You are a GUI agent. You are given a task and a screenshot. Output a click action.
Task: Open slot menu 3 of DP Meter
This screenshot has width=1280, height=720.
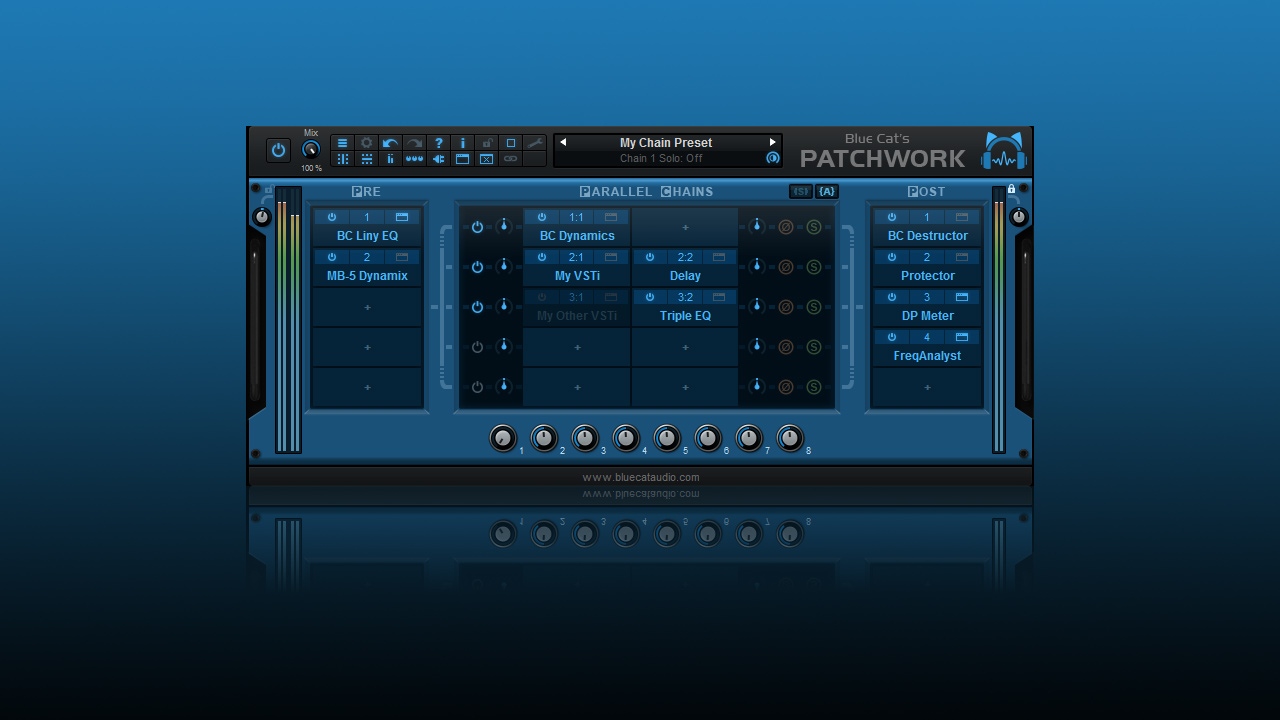point(927,297)
